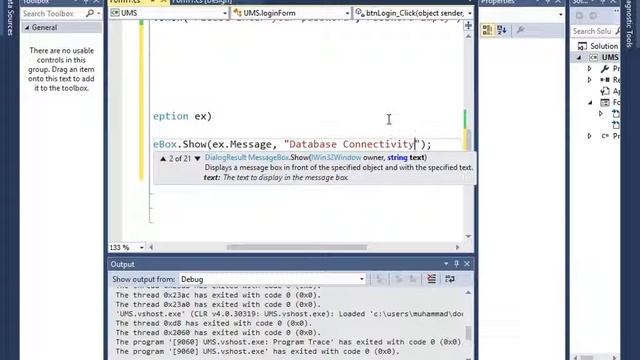Click into the Search Solution Explorer field
This screenshot has width=640, height=360.
[x=593, y=31]
